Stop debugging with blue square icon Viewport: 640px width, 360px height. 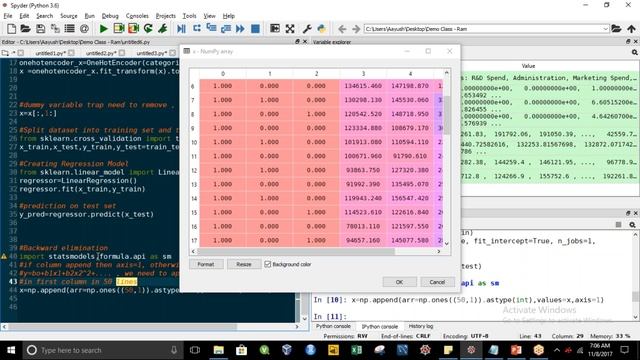255,29
